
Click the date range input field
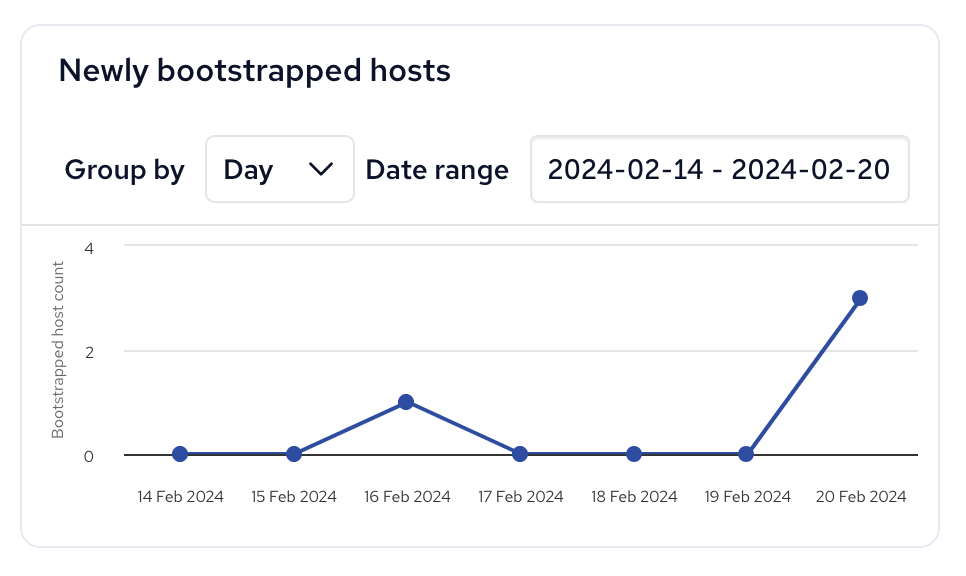(719, 169)
